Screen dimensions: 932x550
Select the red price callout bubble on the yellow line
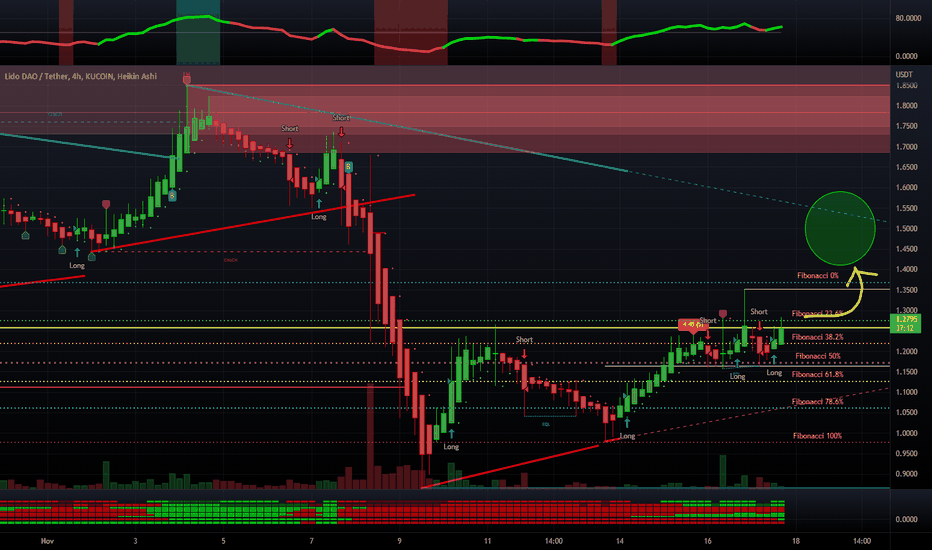tap(693, 325)
